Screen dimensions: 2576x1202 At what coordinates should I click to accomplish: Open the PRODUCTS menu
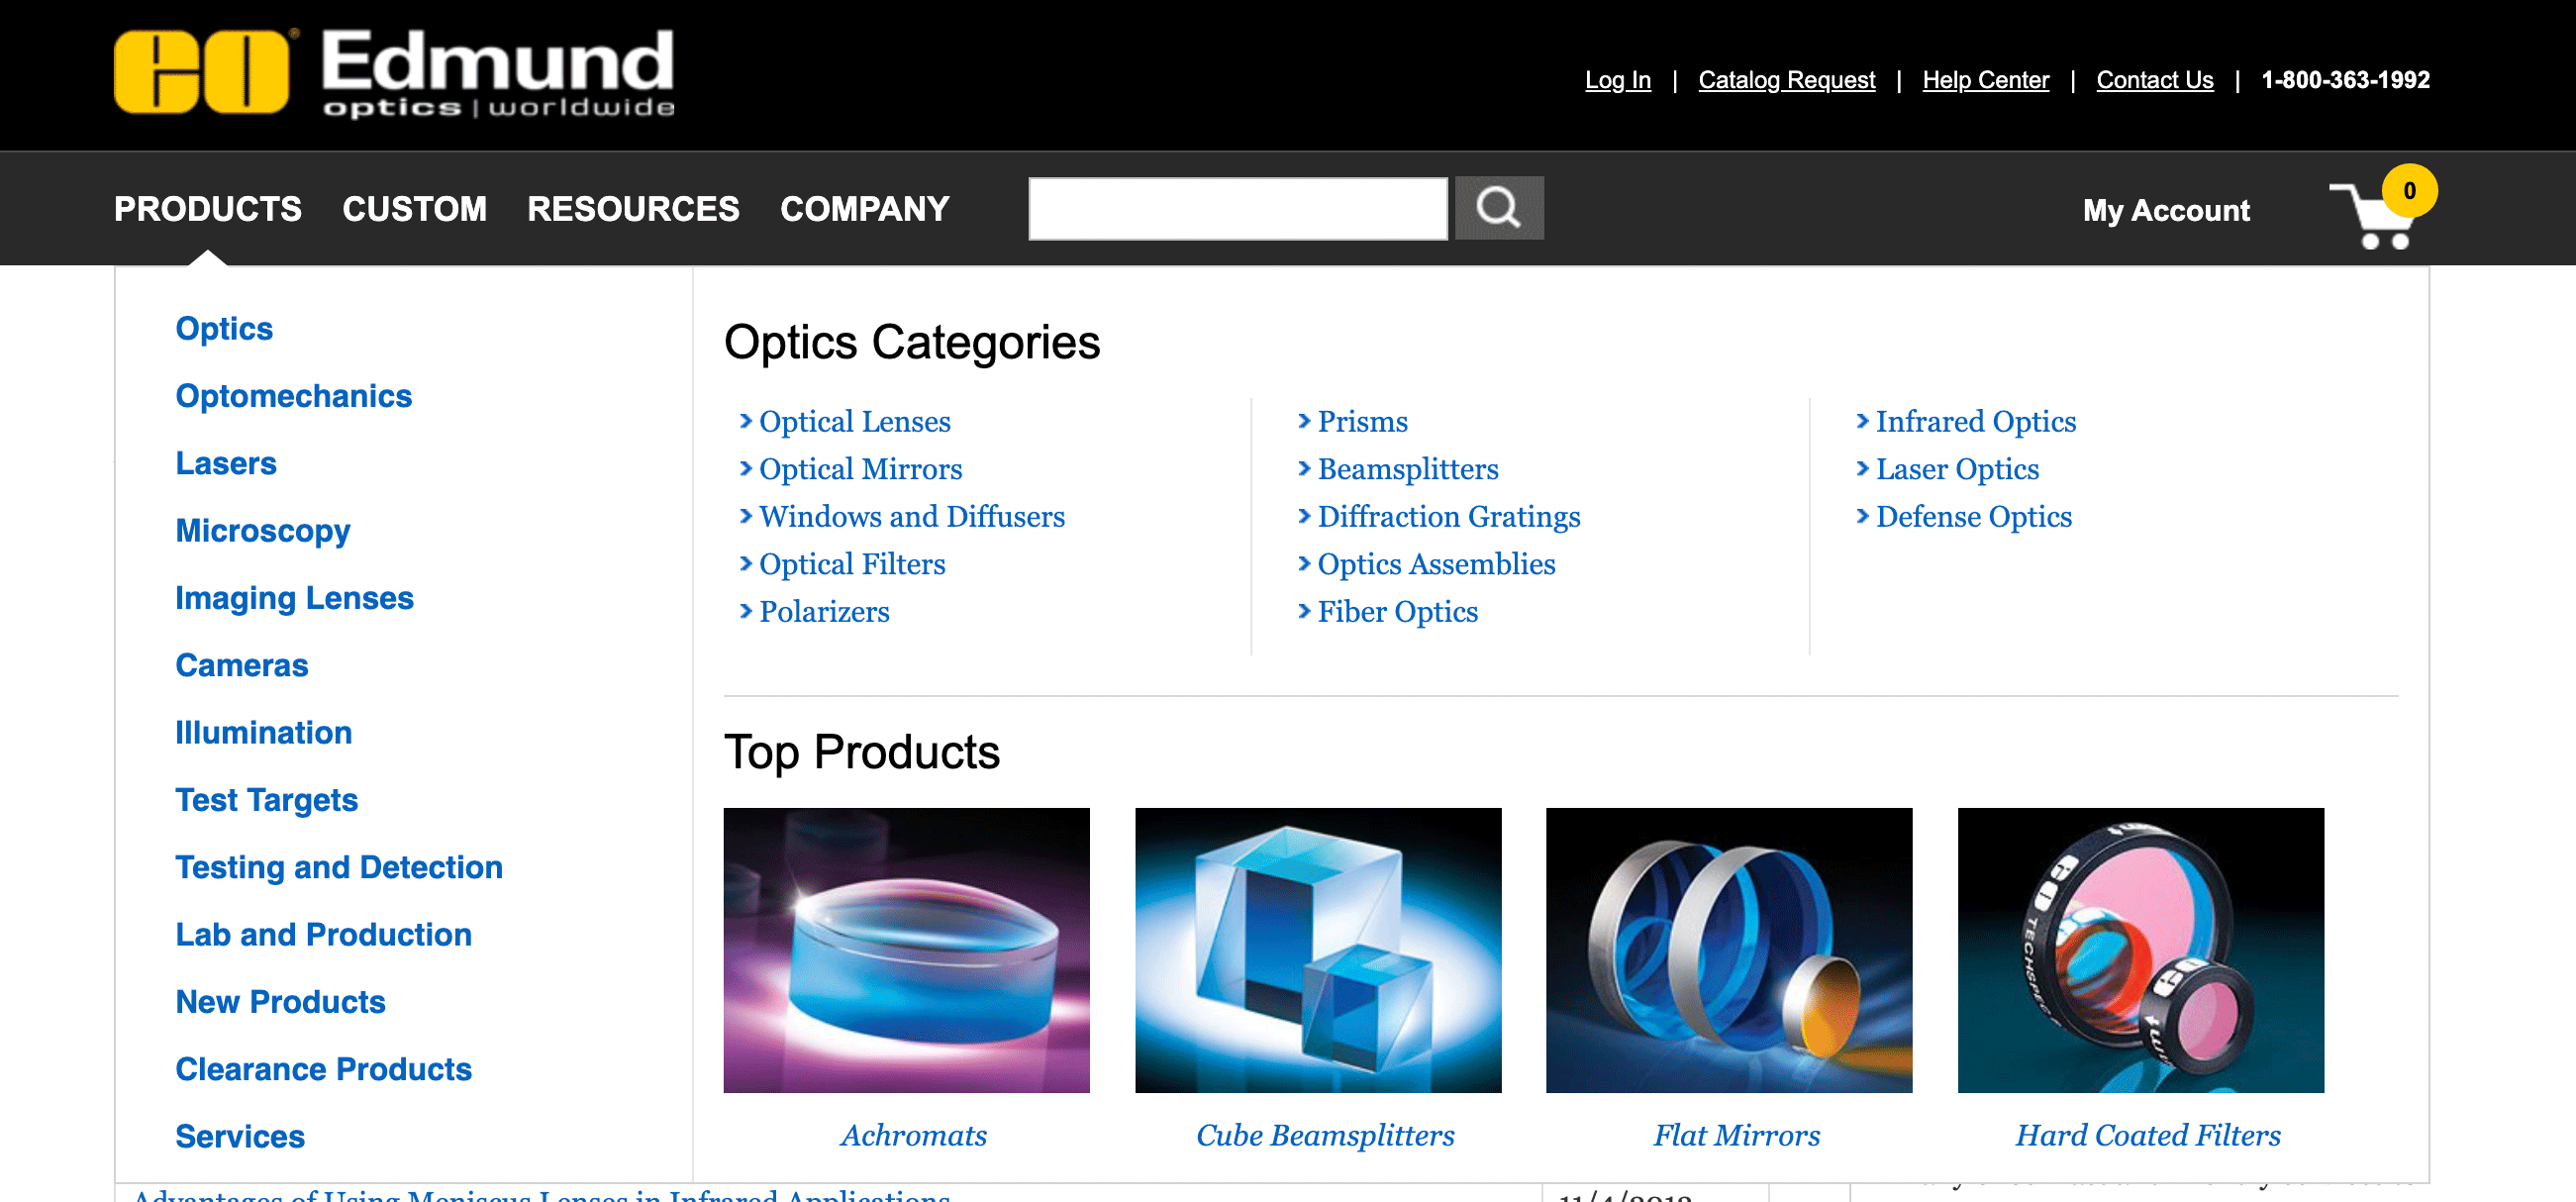pos(207,209)
